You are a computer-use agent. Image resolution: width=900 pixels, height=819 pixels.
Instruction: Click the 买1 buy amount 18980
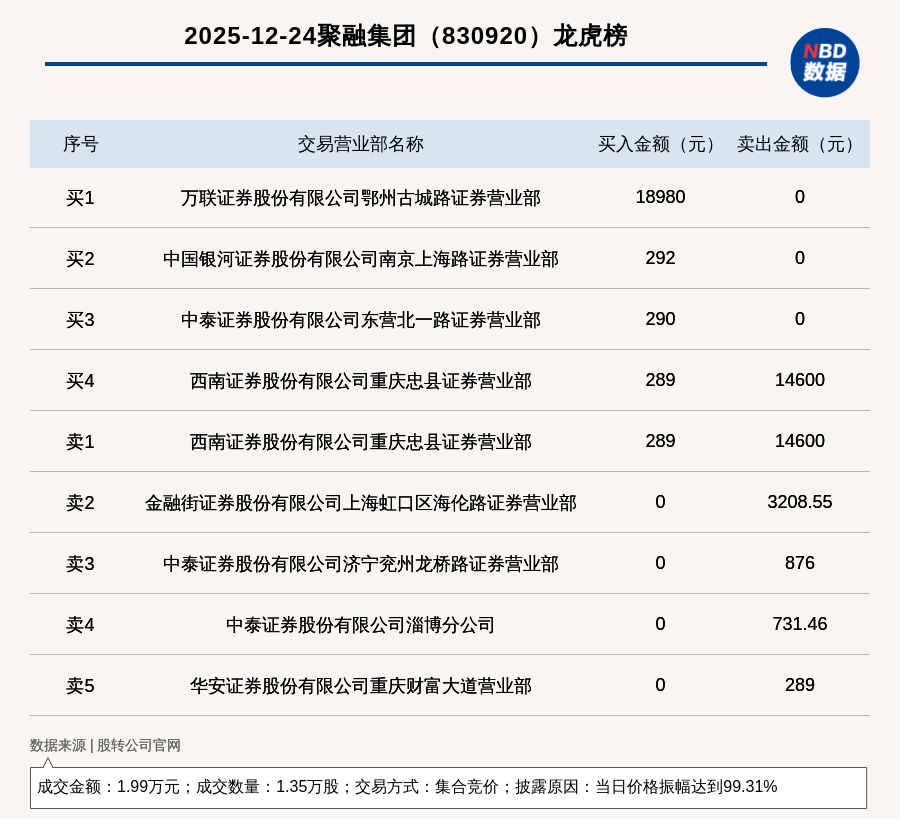[660, 197]
